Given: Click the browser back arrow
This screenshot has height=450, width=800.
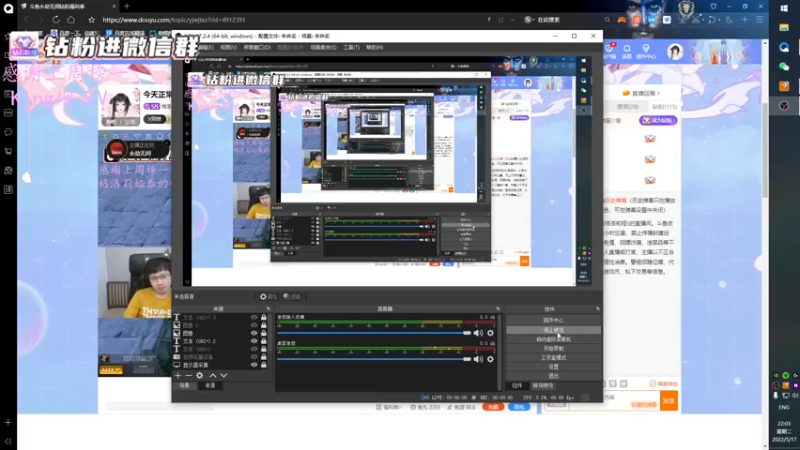Looking at the screenshot, I should [x=26, y=19].
